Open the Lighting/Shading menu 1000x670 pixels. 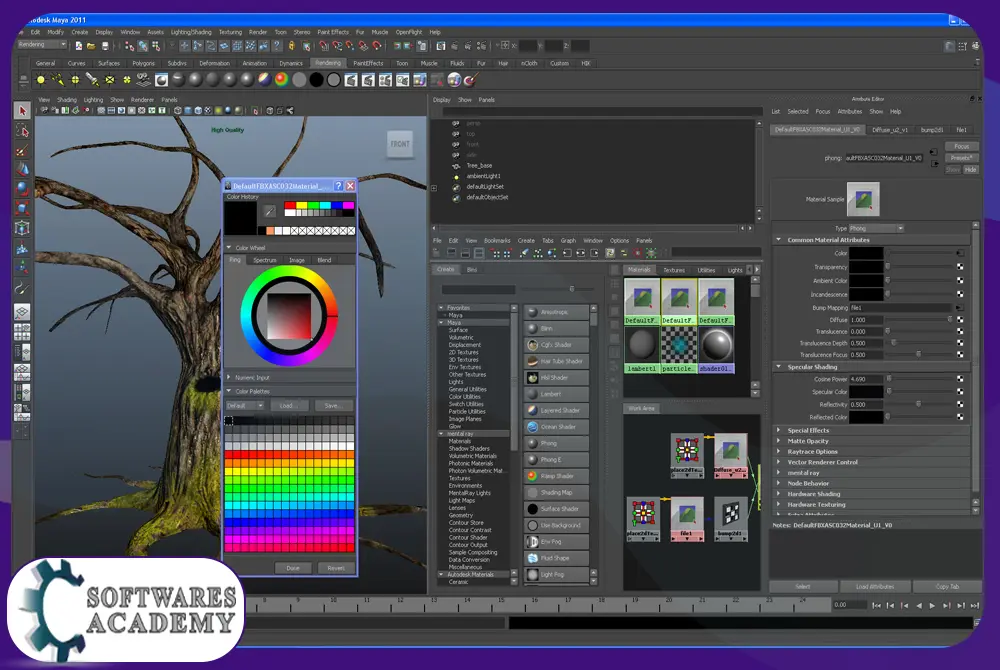pyautogui.click(x=191, y=32)
